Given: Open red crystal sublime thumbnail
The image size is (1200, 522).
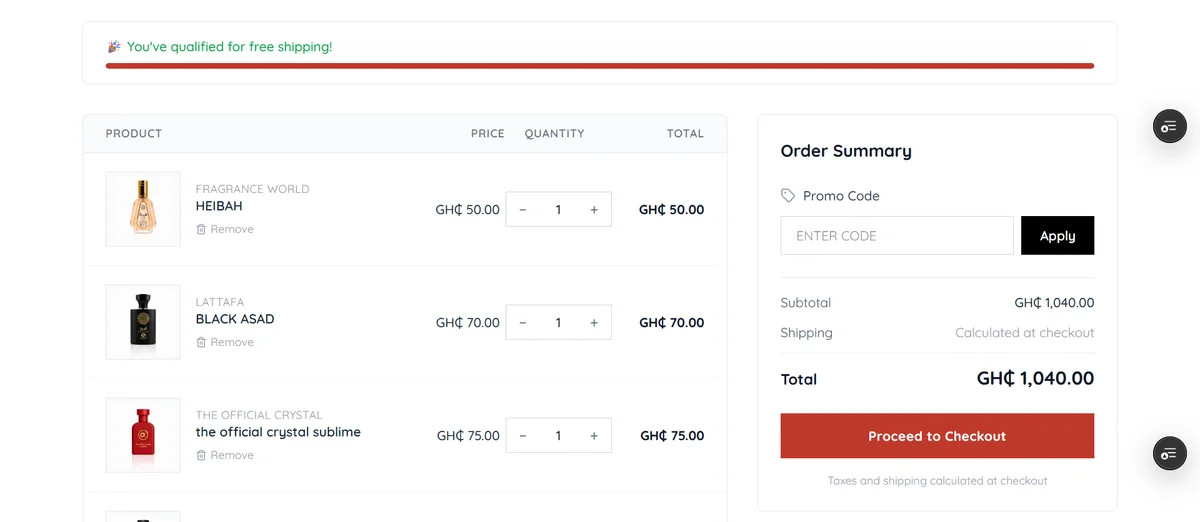Looking at the screenshot, I should (143, 435).
